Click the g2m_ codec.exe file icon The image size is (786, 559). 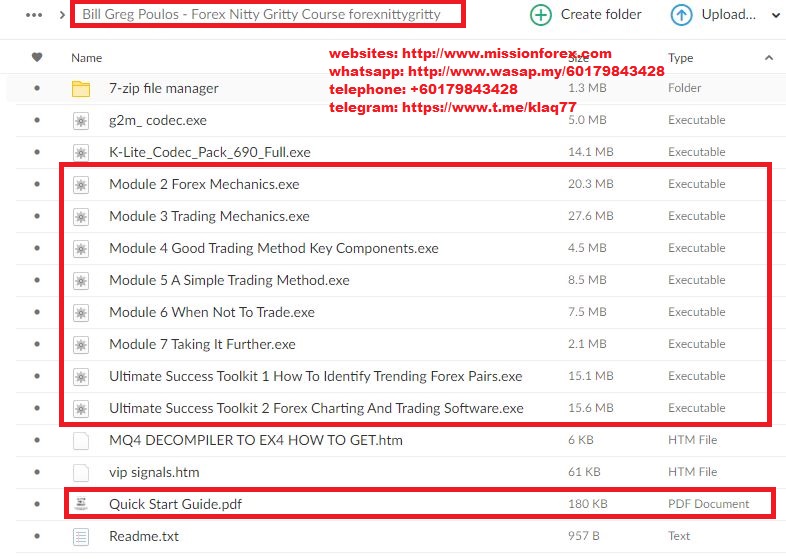tap(81, 121)
